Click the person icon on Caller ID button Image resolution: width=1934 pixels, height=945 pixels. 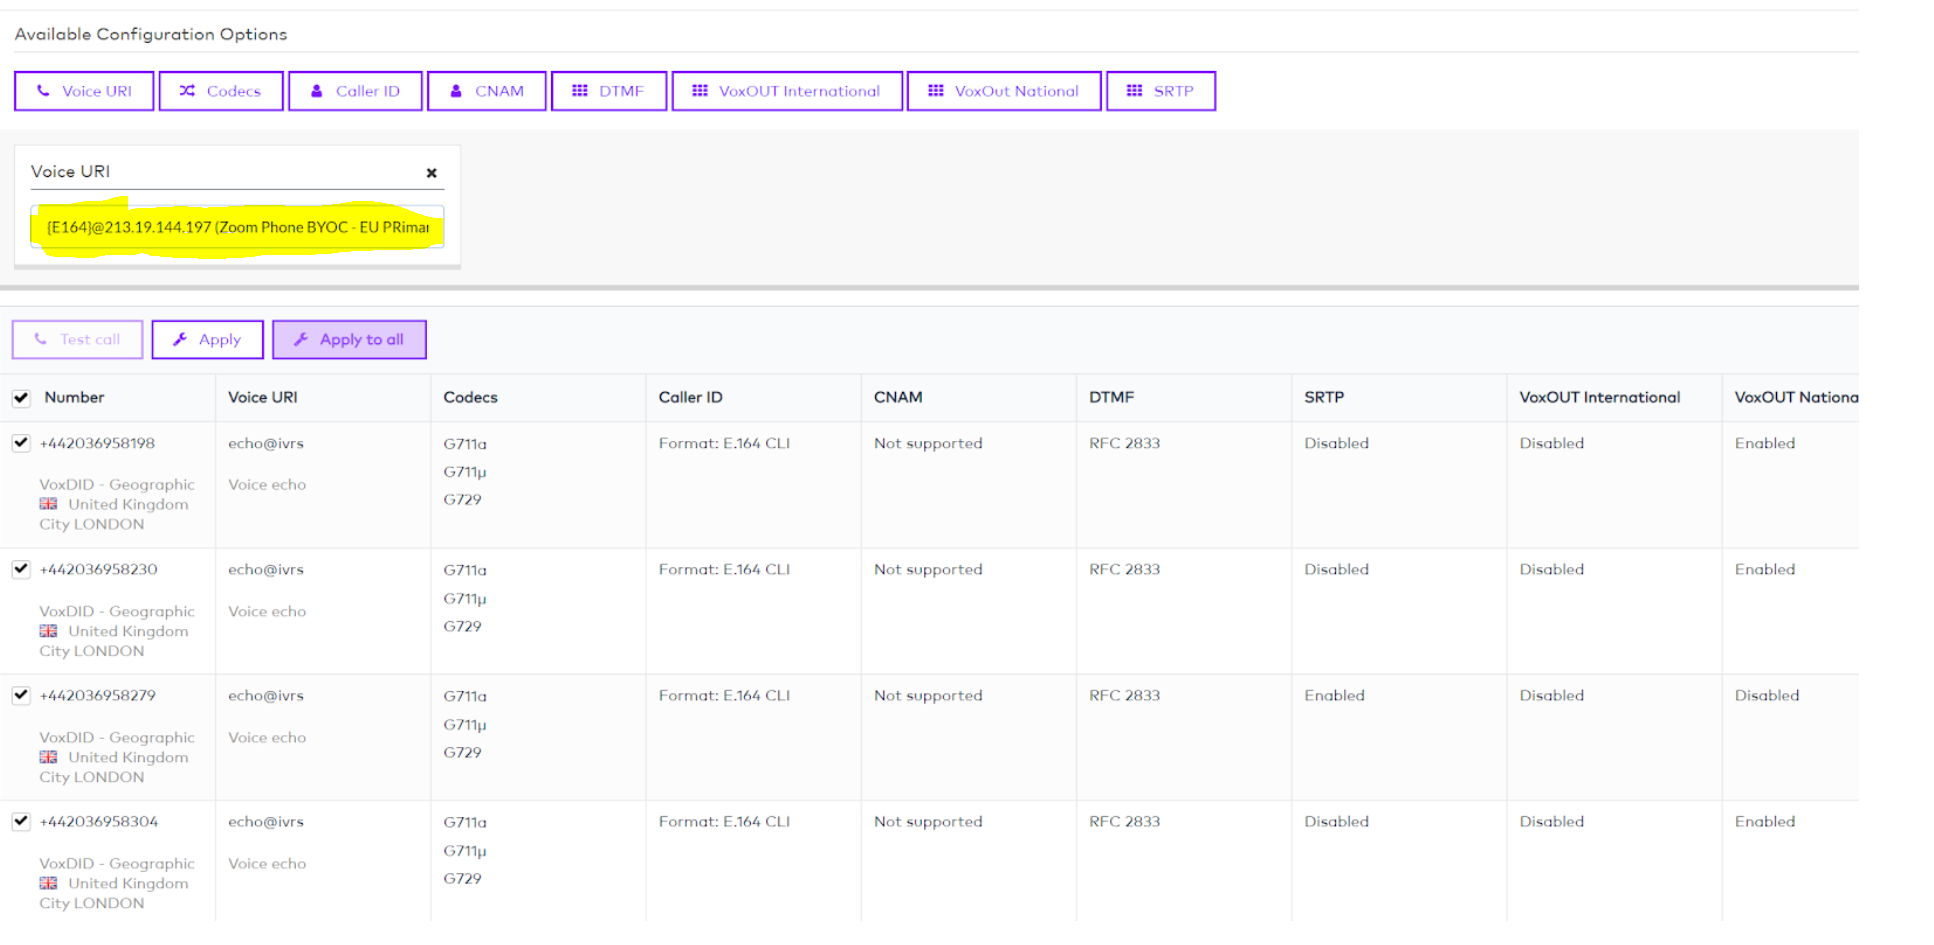click(x=316, y=91)
